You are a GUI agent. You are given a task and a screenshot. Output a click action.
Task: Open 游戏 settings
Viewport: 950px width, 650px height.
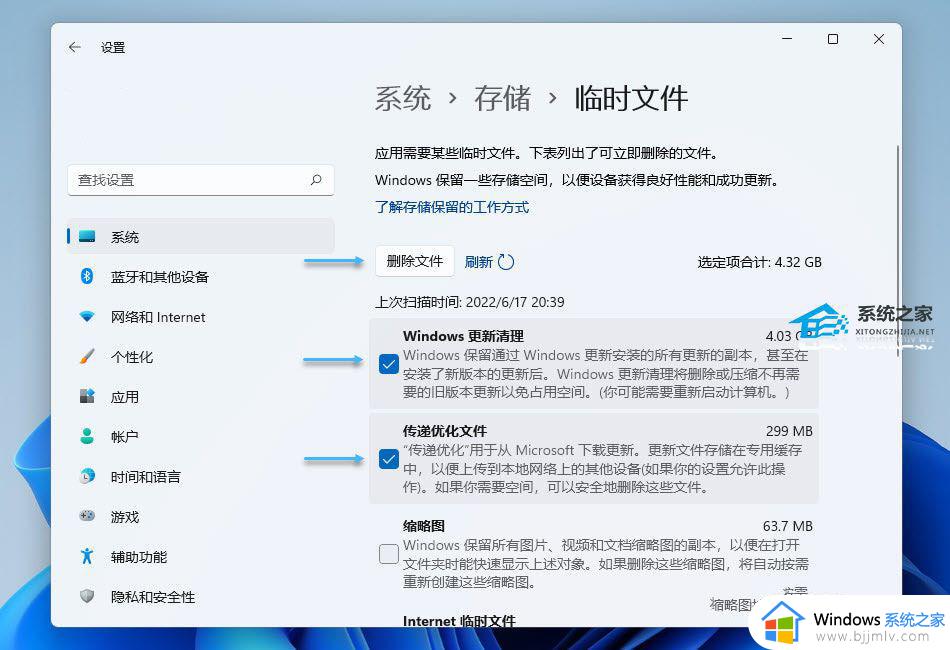click(201, 517)
